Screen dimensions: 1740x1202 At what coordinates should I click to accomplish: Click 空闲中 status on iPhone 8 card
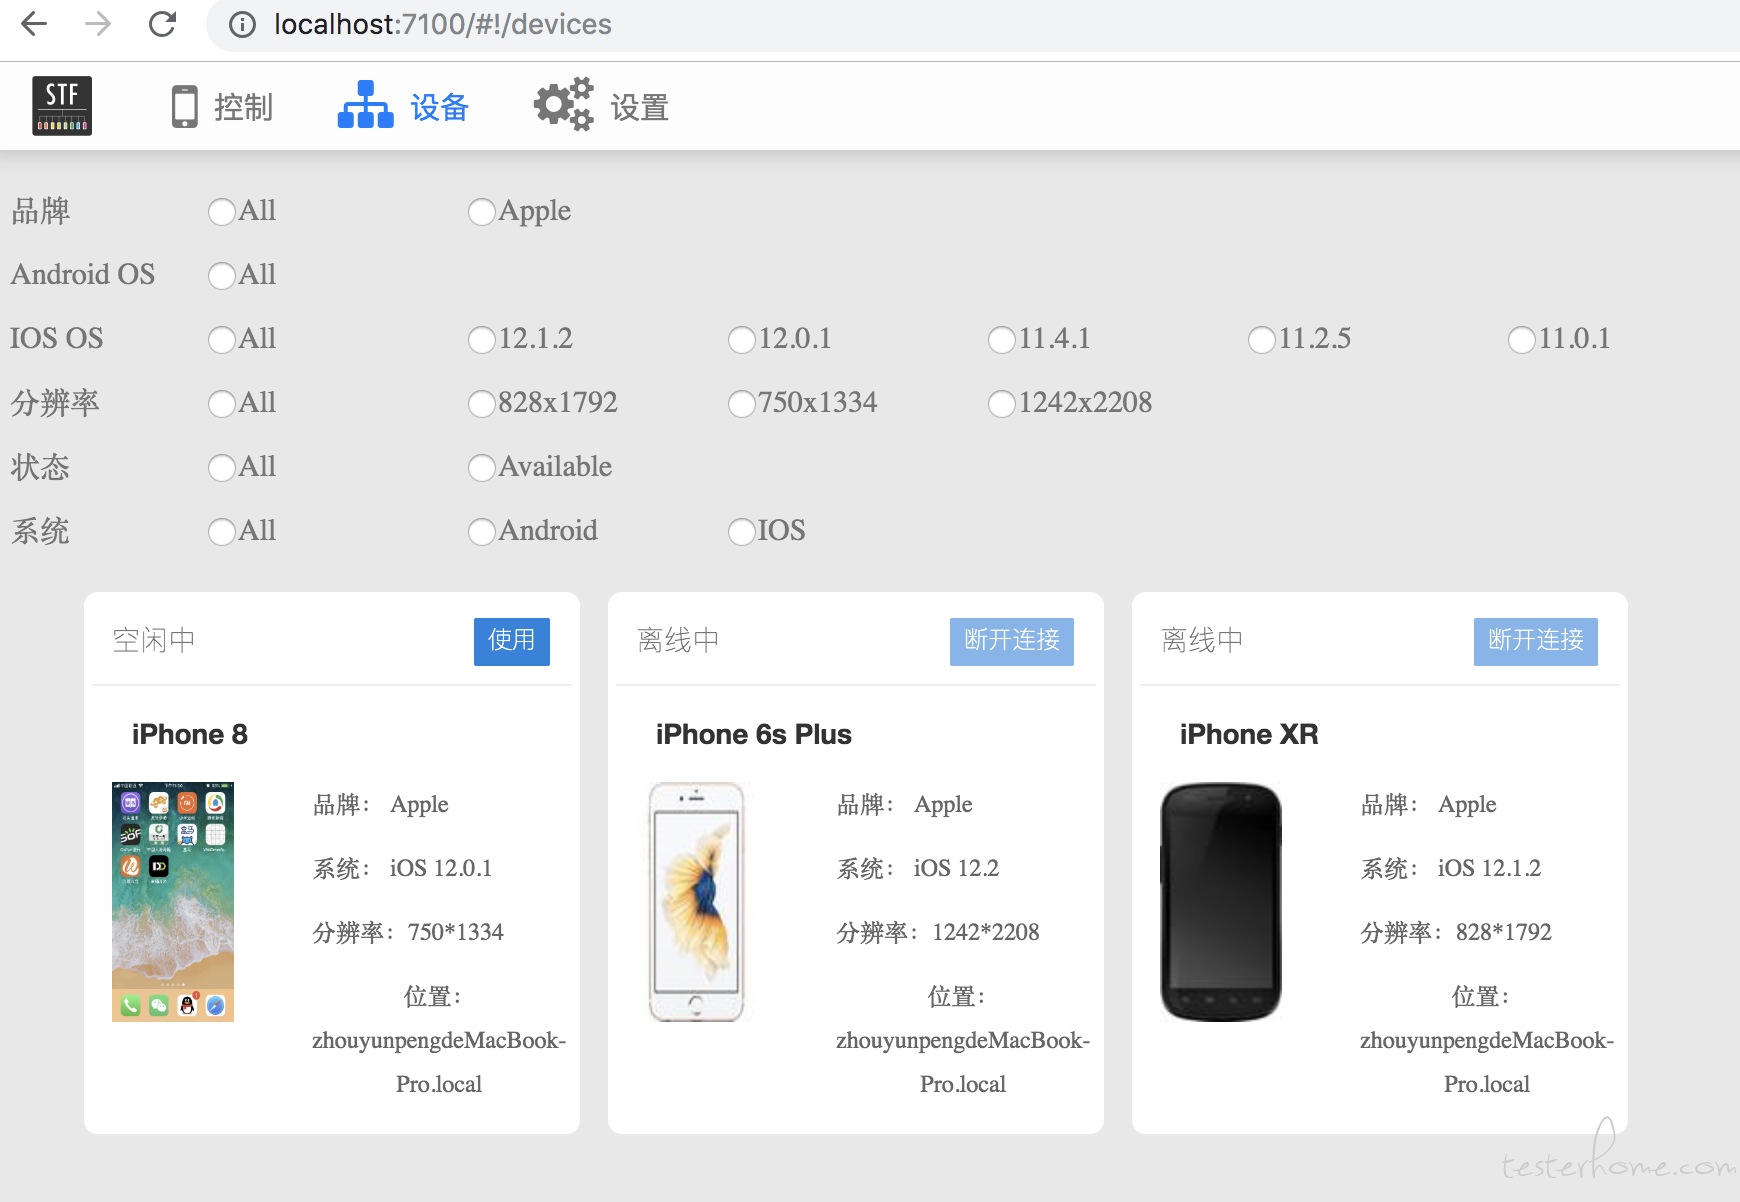tap(154, 640)
